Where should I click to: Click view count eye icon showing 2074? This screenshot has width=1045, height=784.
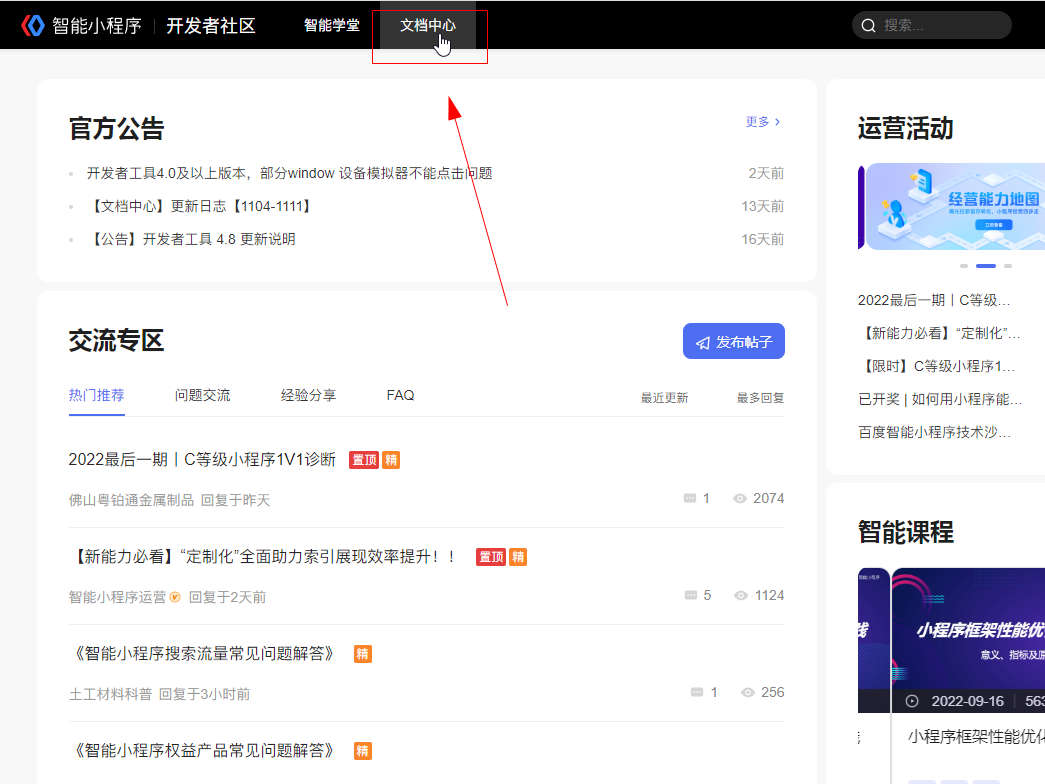pos(740,499)
